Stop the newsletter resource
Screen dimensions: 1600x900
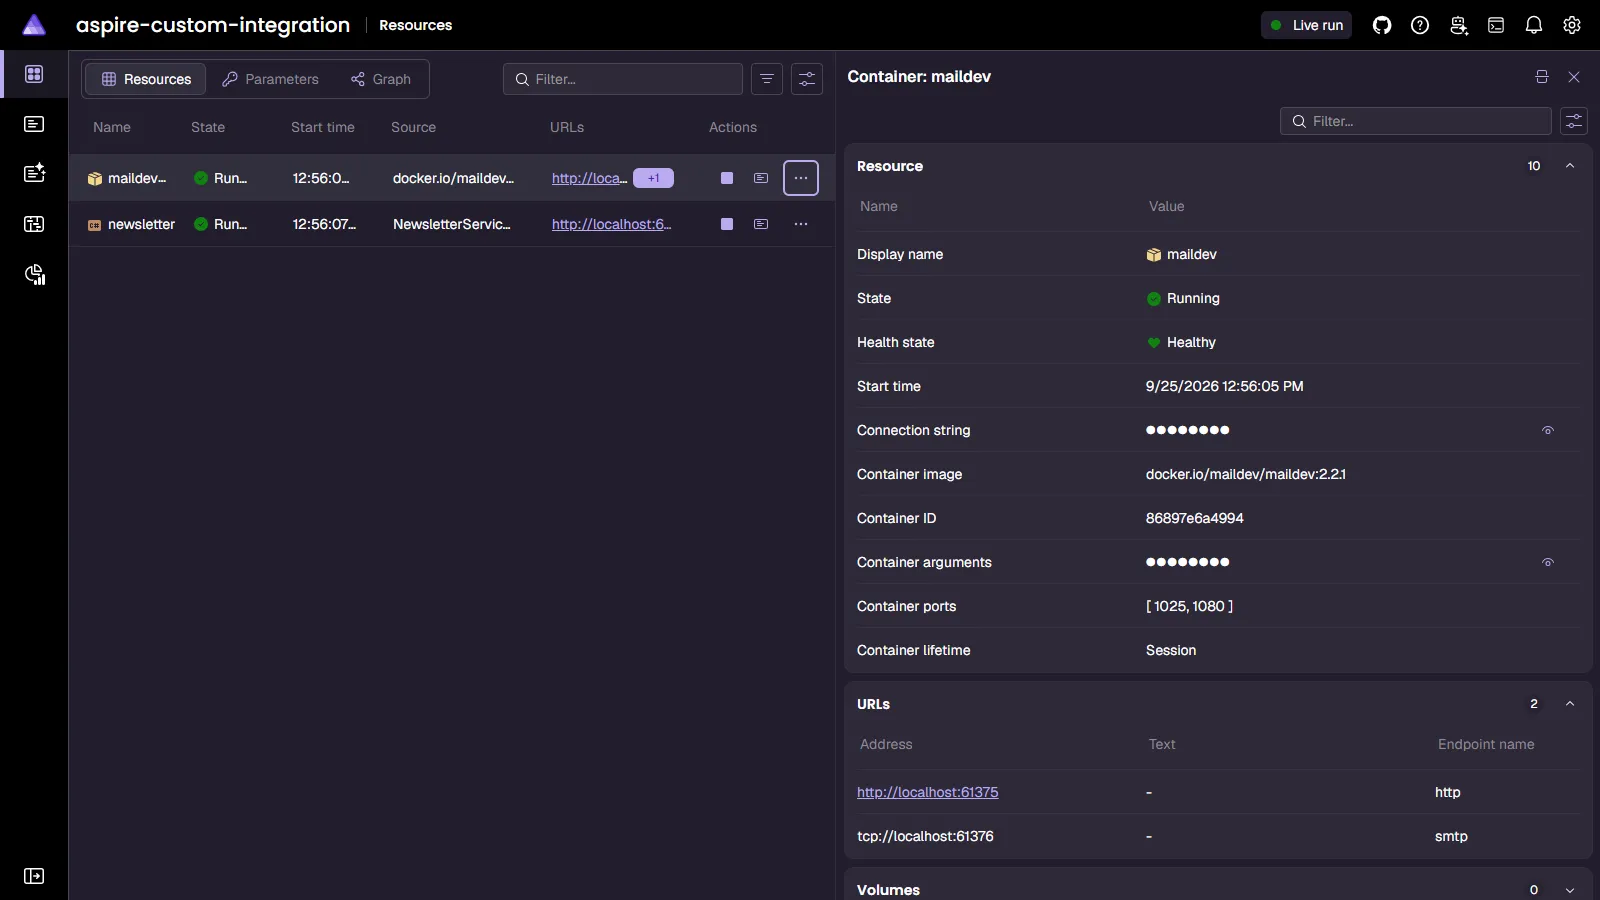[727, 224]
